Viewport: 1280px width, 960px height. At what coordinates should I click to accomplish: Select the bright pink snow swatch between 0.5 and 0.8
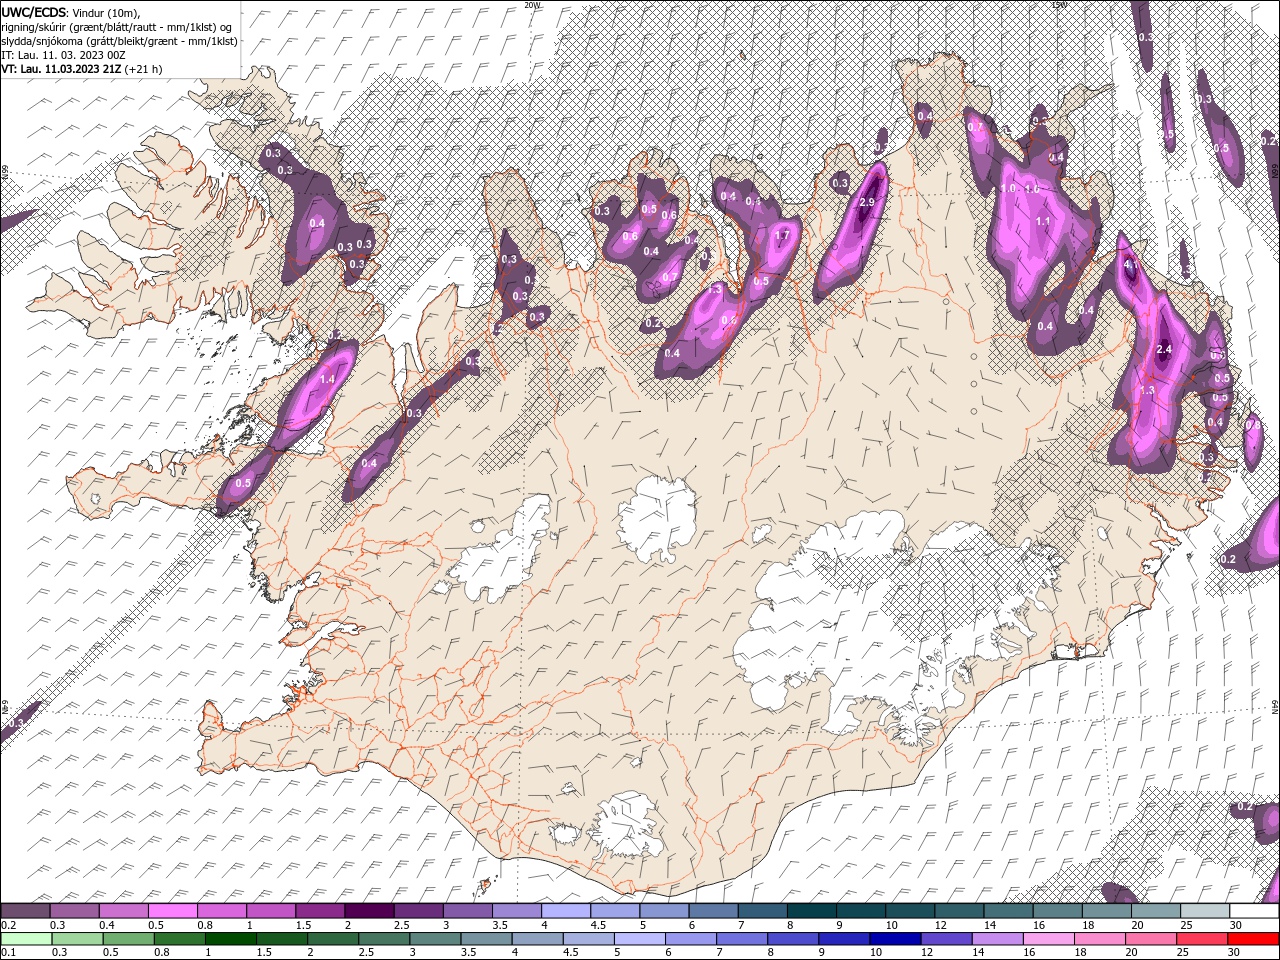pos(172,911)
